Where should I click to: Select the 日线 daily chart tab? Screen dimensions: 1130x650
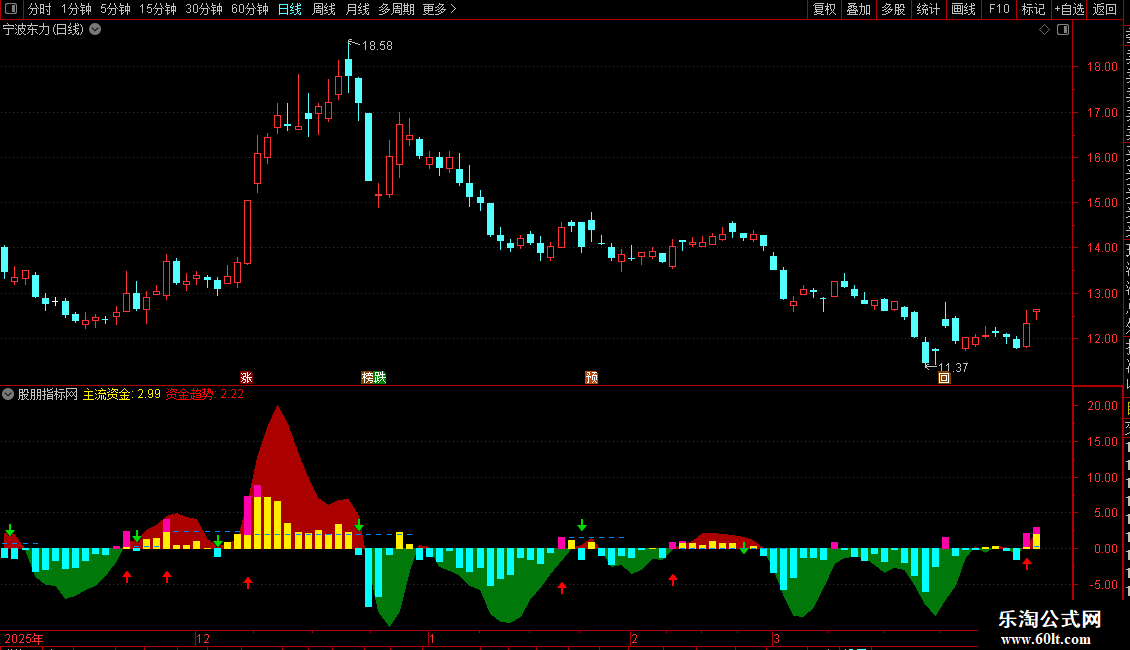[290, 9]
